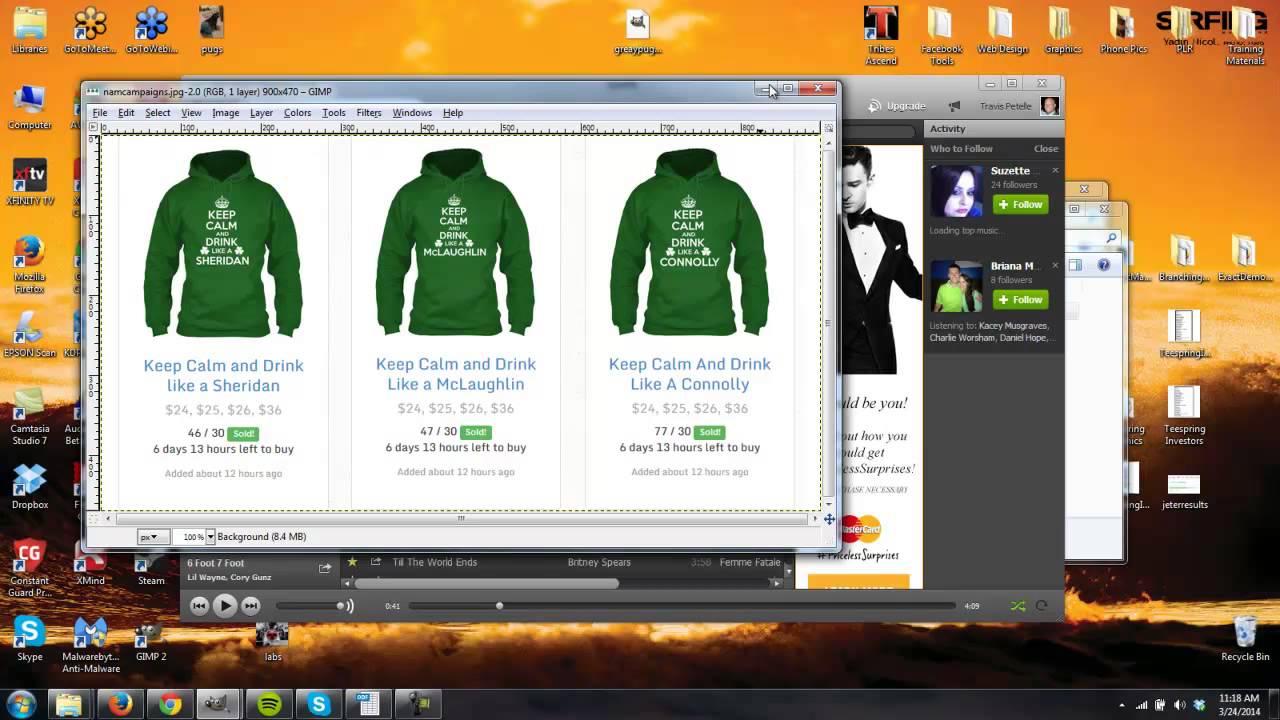The height and width of the screenshot is (720, 1280).
Task: Star the Till The World Ends track
Action: point(352,562)
